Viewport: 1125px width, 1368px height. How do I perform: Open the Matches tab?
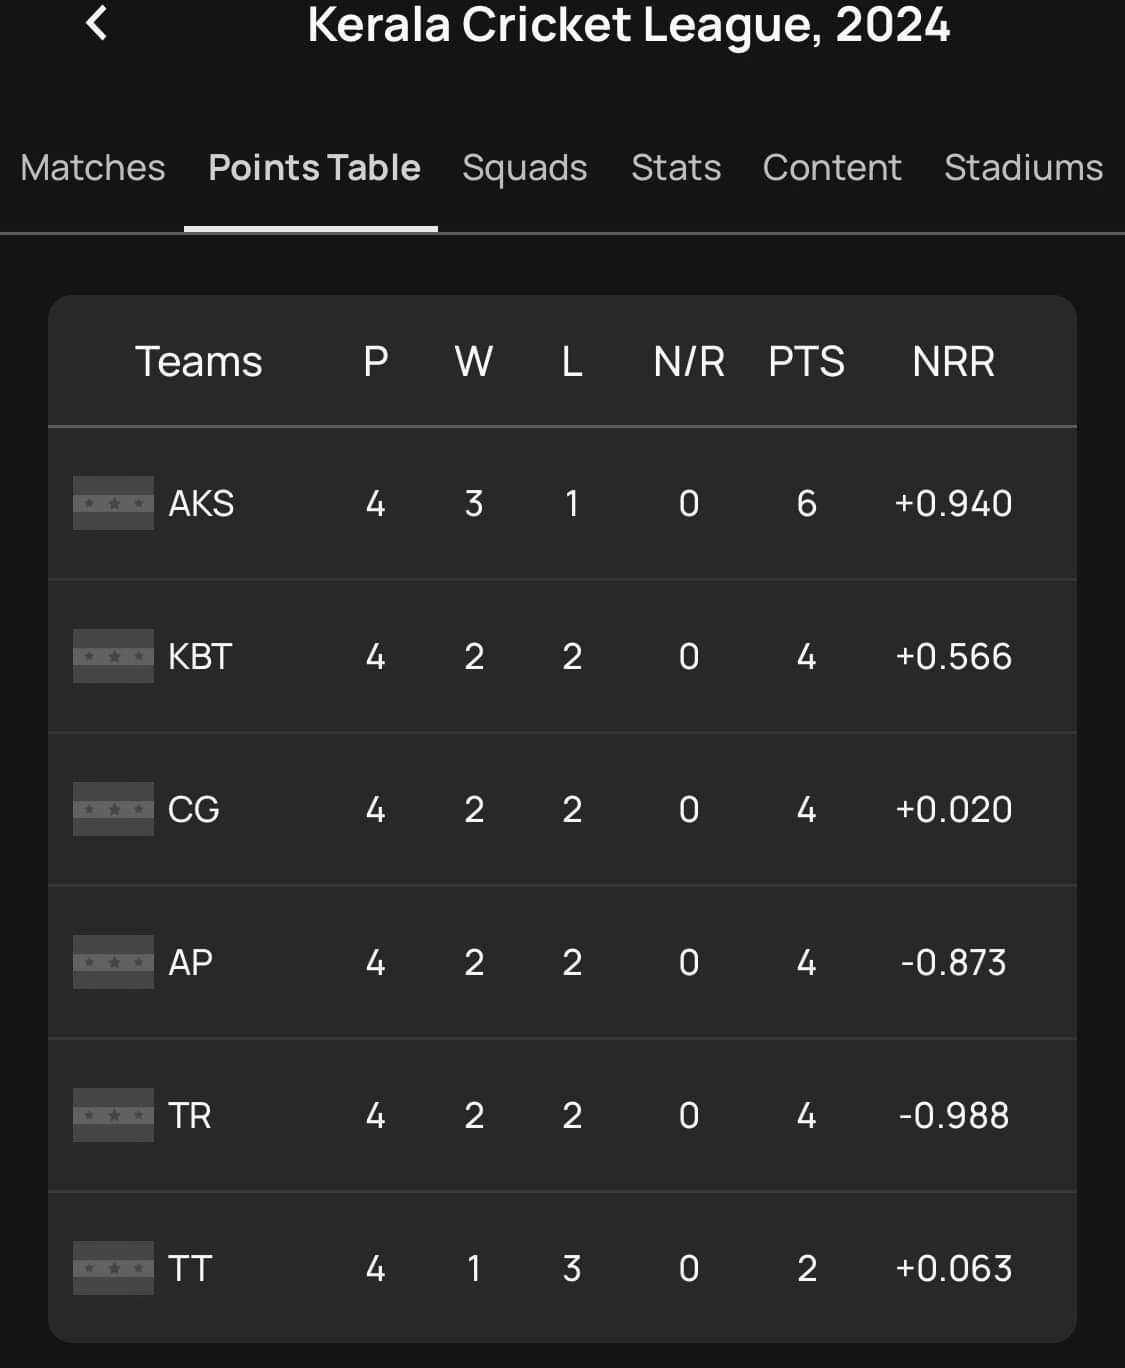coord(93,168)
